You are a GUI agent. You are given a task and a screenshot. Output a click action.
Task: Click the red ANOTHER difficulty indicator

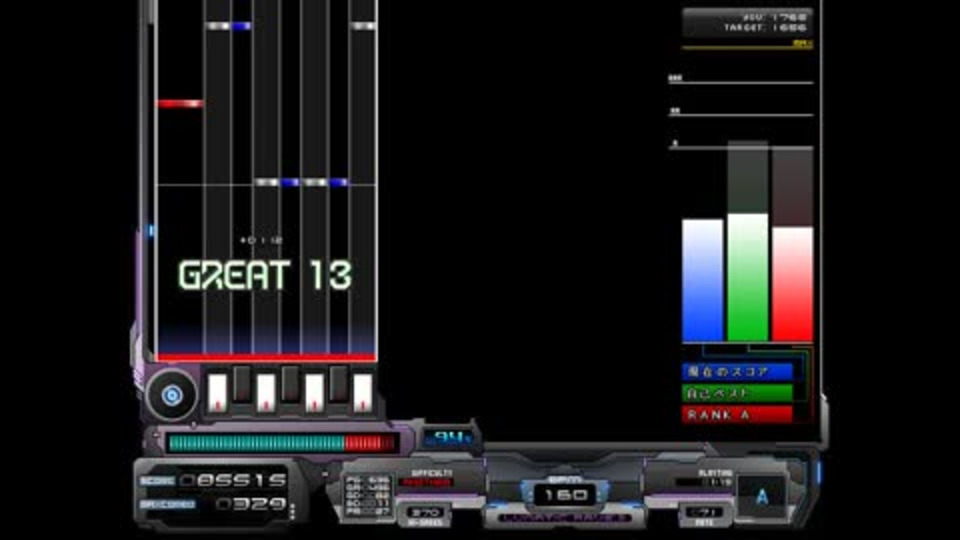pyautogui.click(x=425, y=482)
